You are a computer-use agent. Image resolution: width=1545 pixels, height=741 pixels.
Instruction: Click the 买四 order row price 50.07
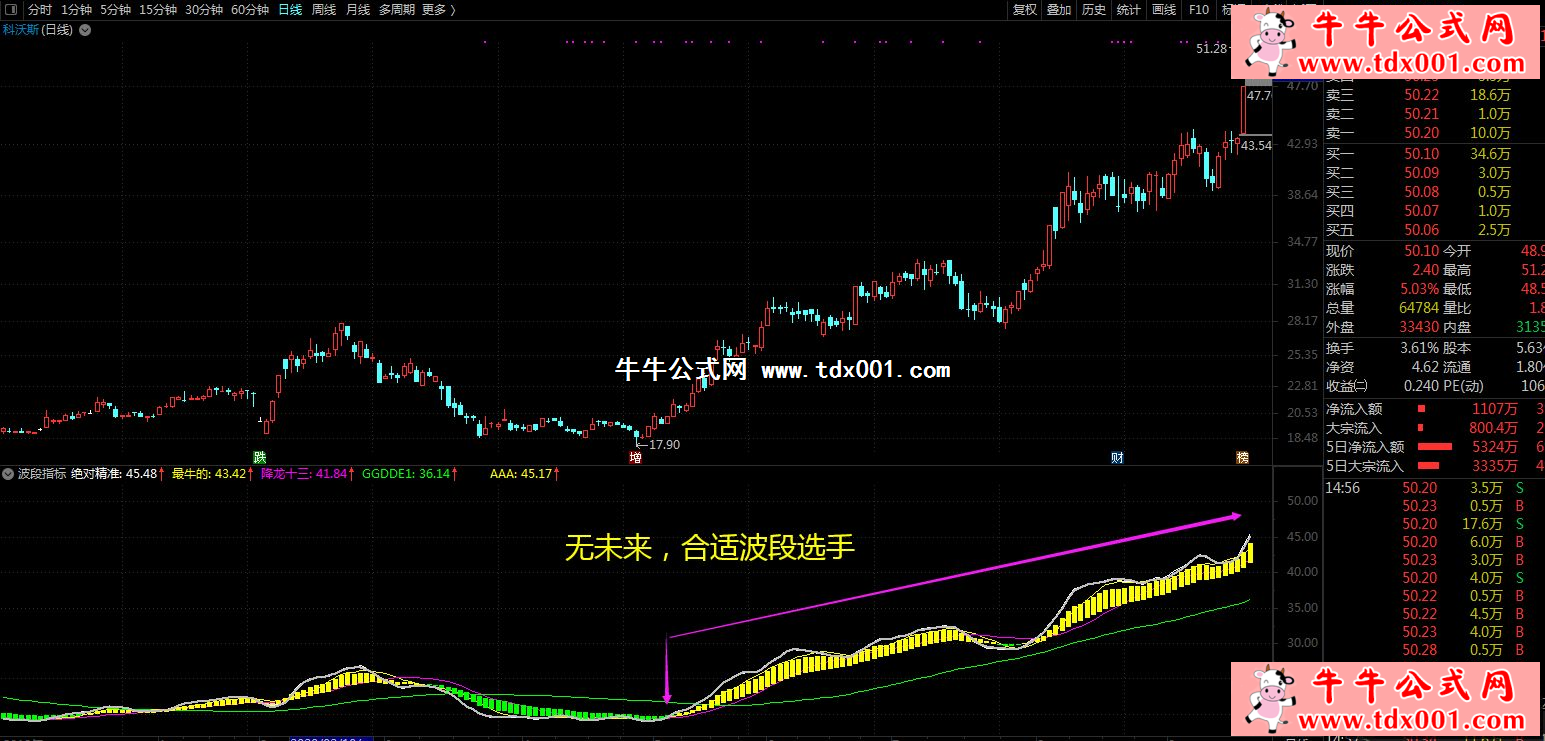tap(1422, 211)
